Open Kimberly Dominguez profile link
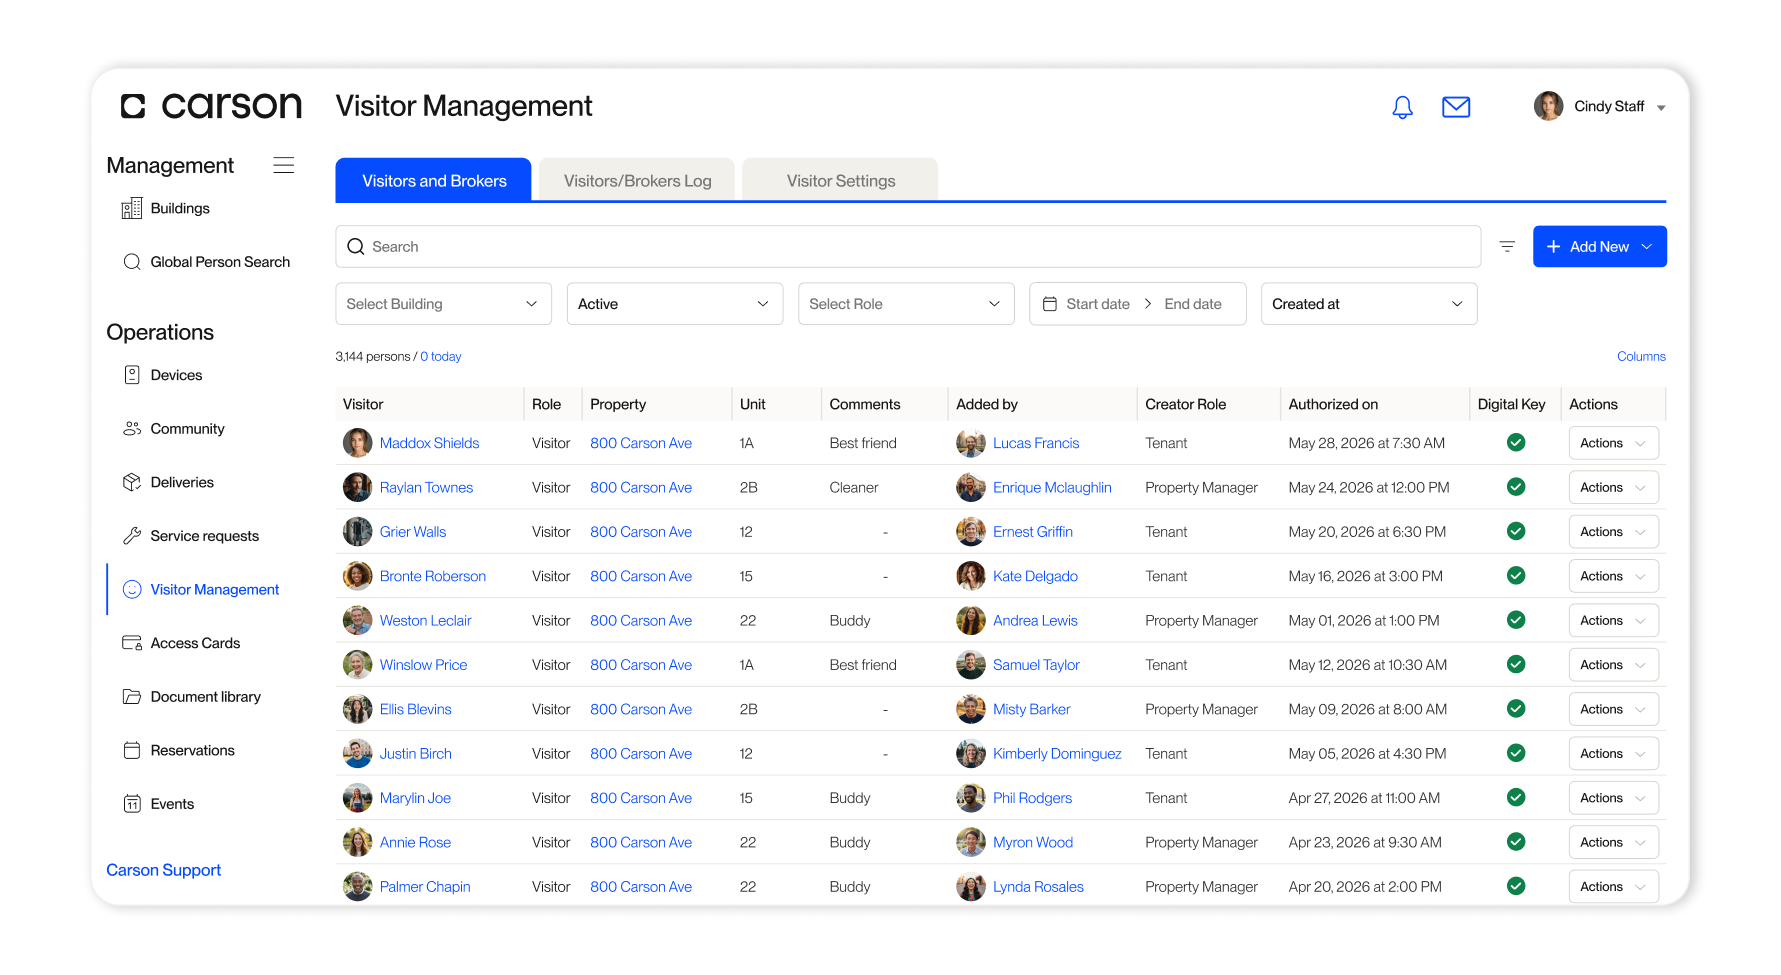 point(1057,754)
